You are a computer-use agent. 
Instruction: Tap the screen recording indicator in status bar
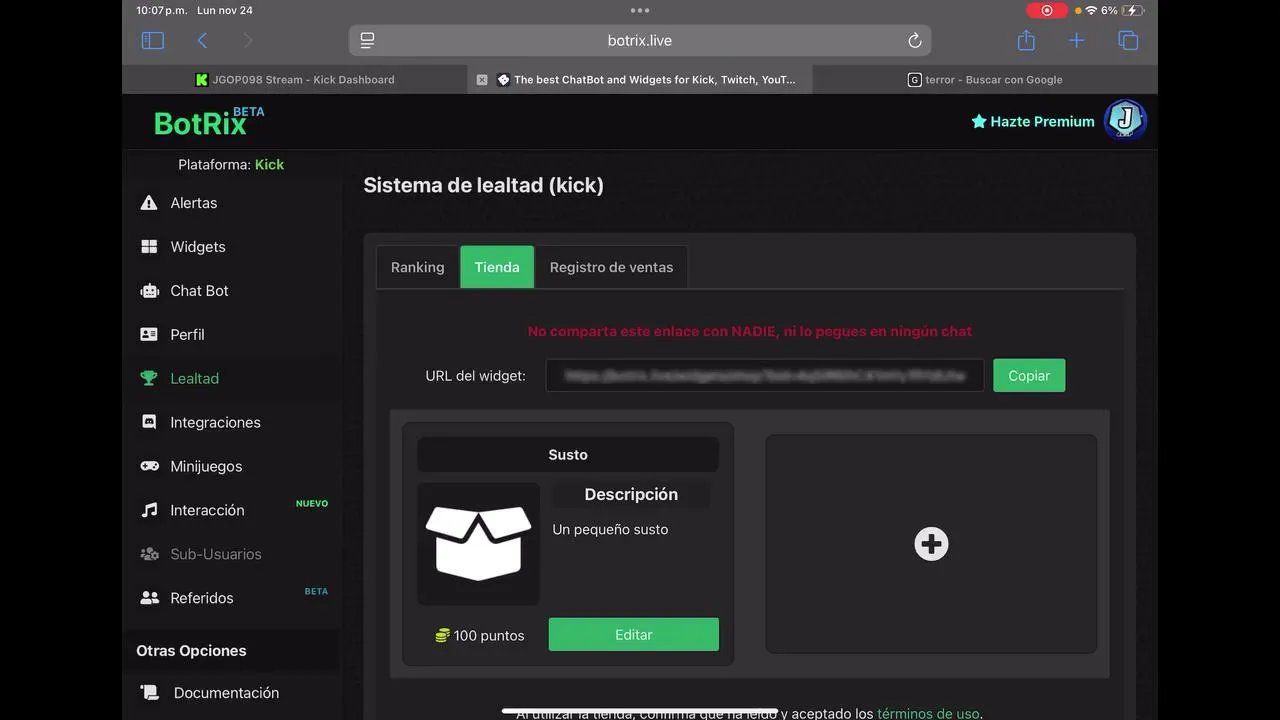click(1047, 10)
